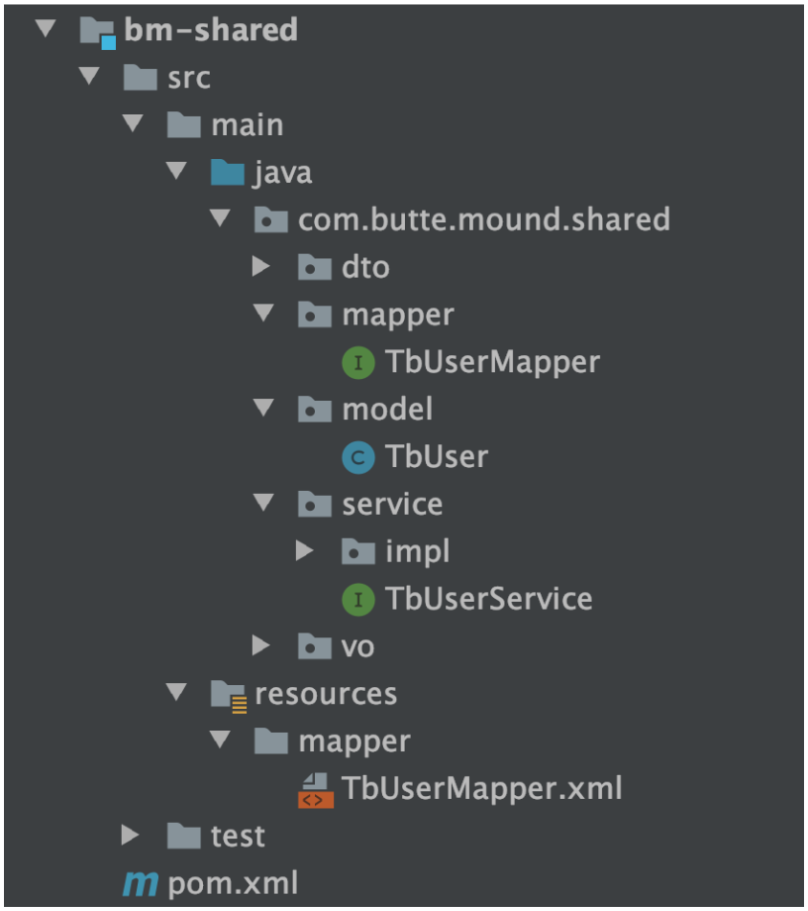Select the pom.xml file name
808x911 pixels.
232,883
